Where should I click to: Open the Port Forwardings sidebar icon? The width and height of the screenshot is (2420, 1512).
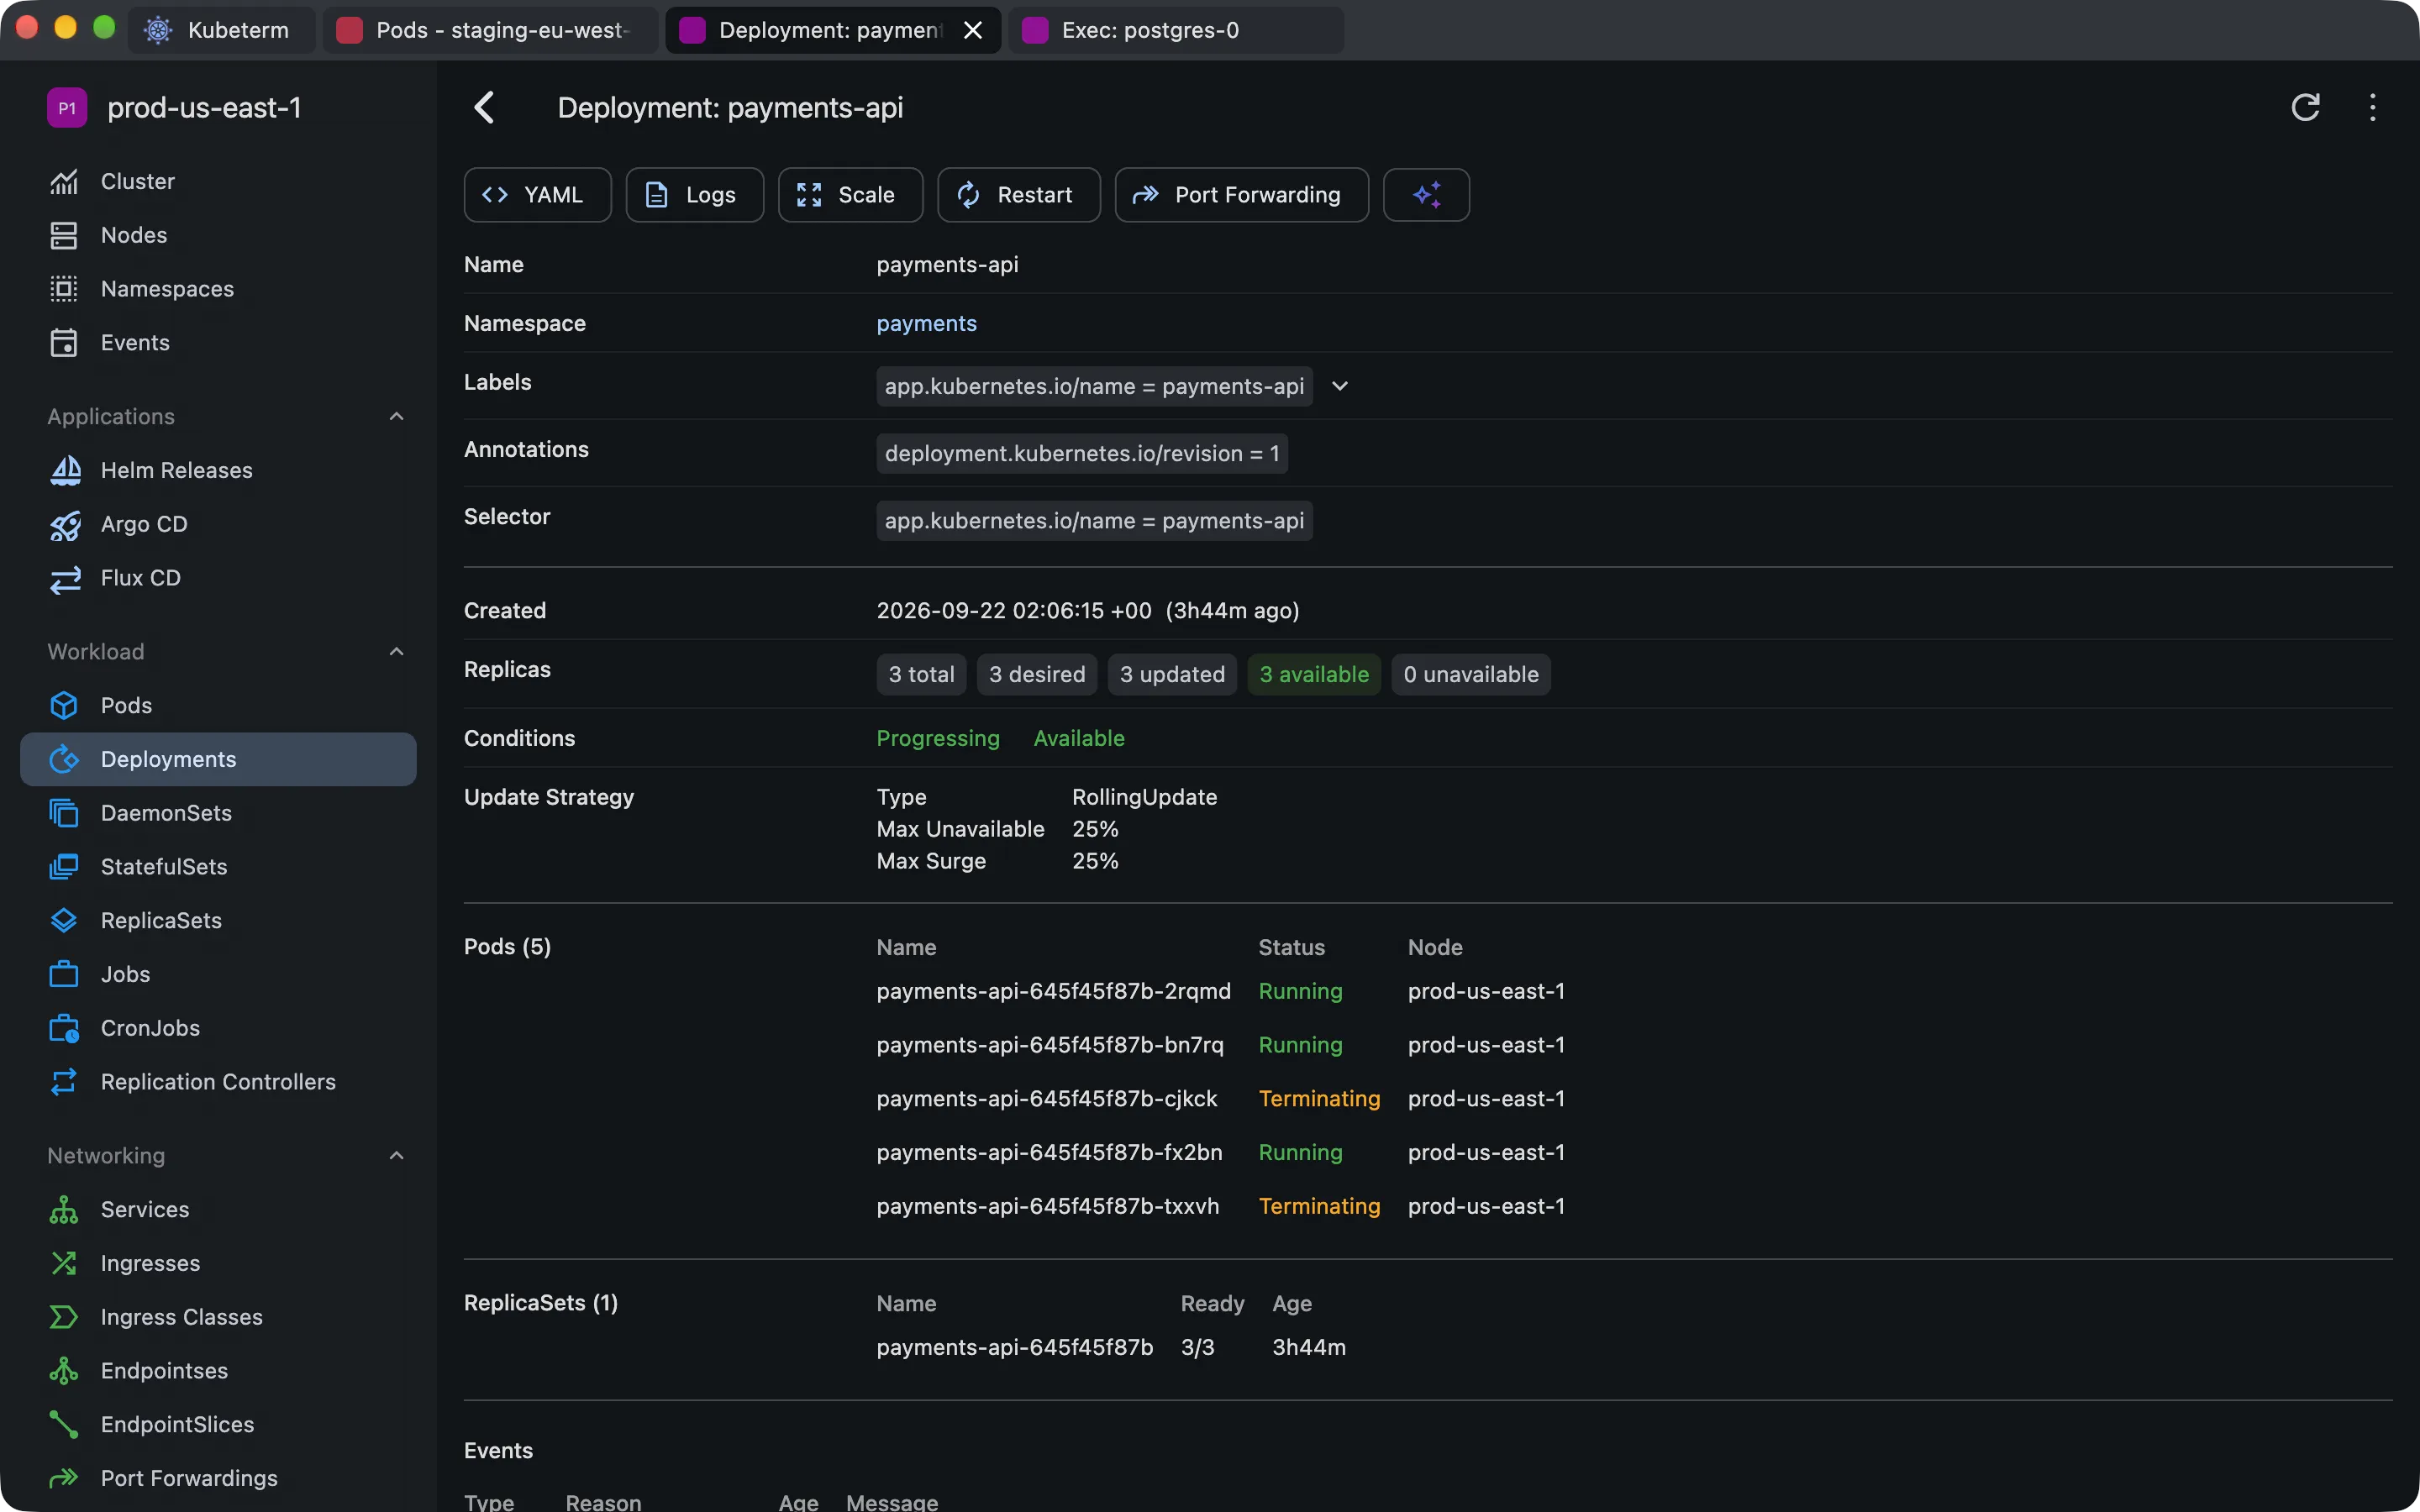pyautogui.click(x=64, y=1478)
